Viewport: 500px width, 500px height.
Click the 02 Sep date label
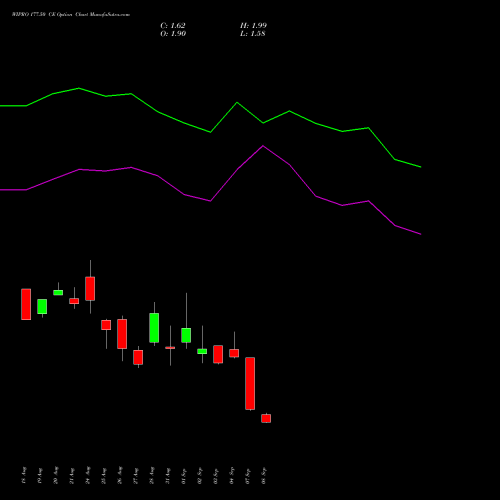[x=200, y=476]
